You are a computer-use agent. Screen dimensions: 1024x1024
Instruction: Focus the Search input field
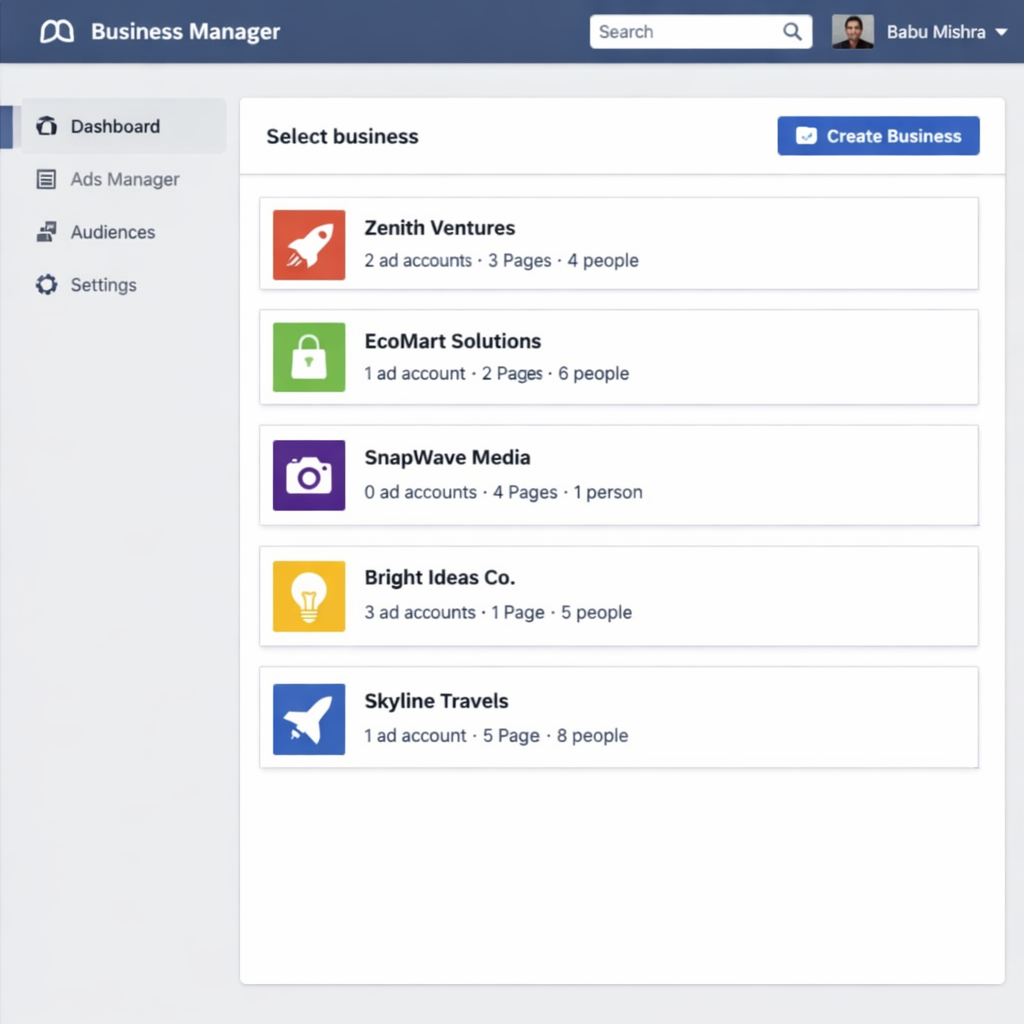pos(701,31)
